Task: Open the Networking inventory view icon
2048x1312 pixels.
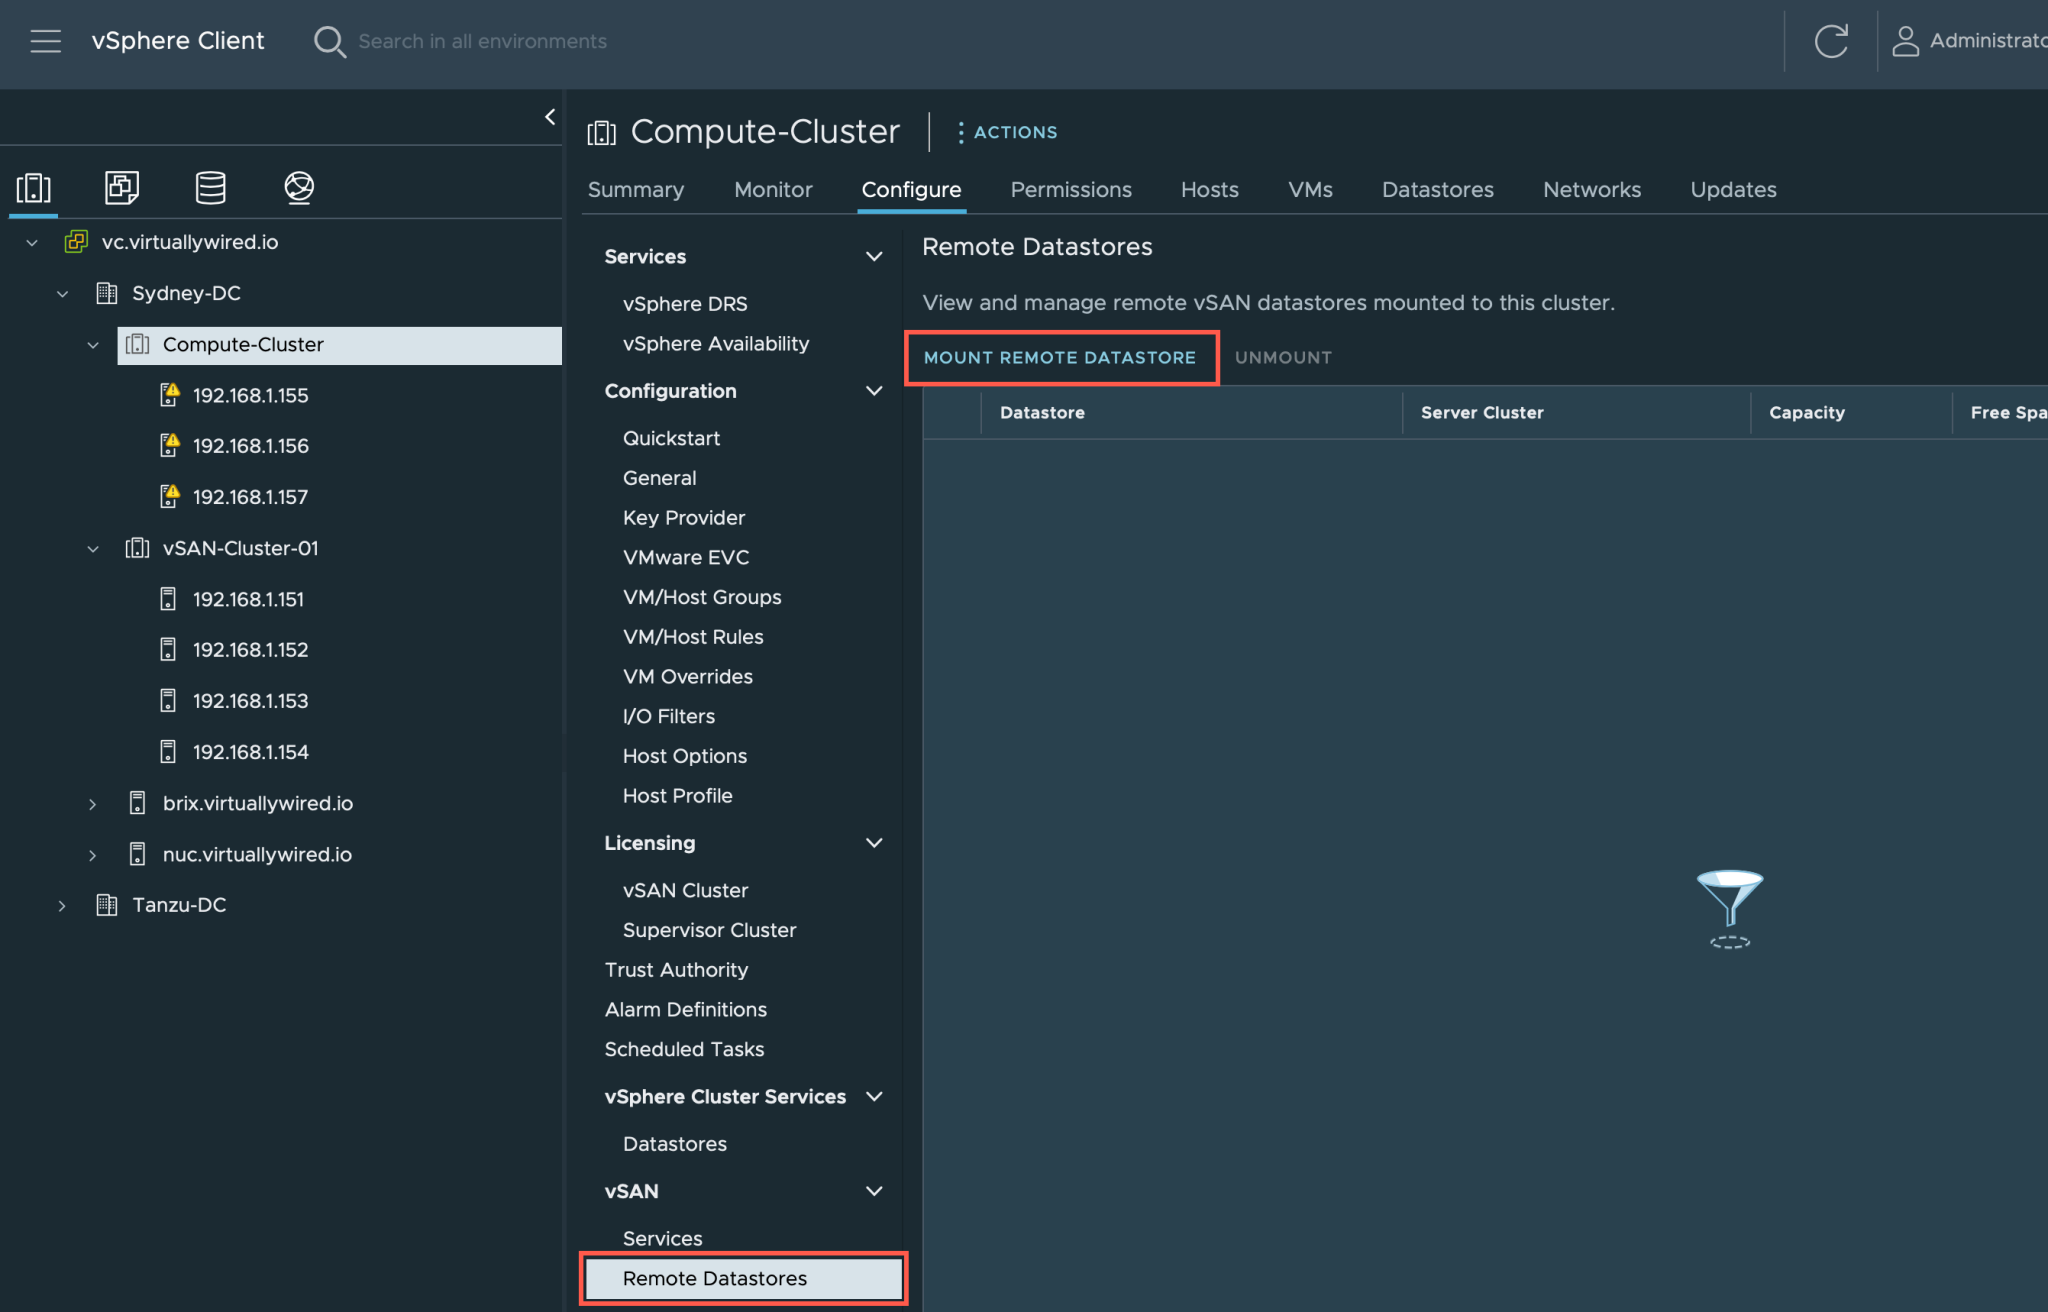Action: [299, 187]
